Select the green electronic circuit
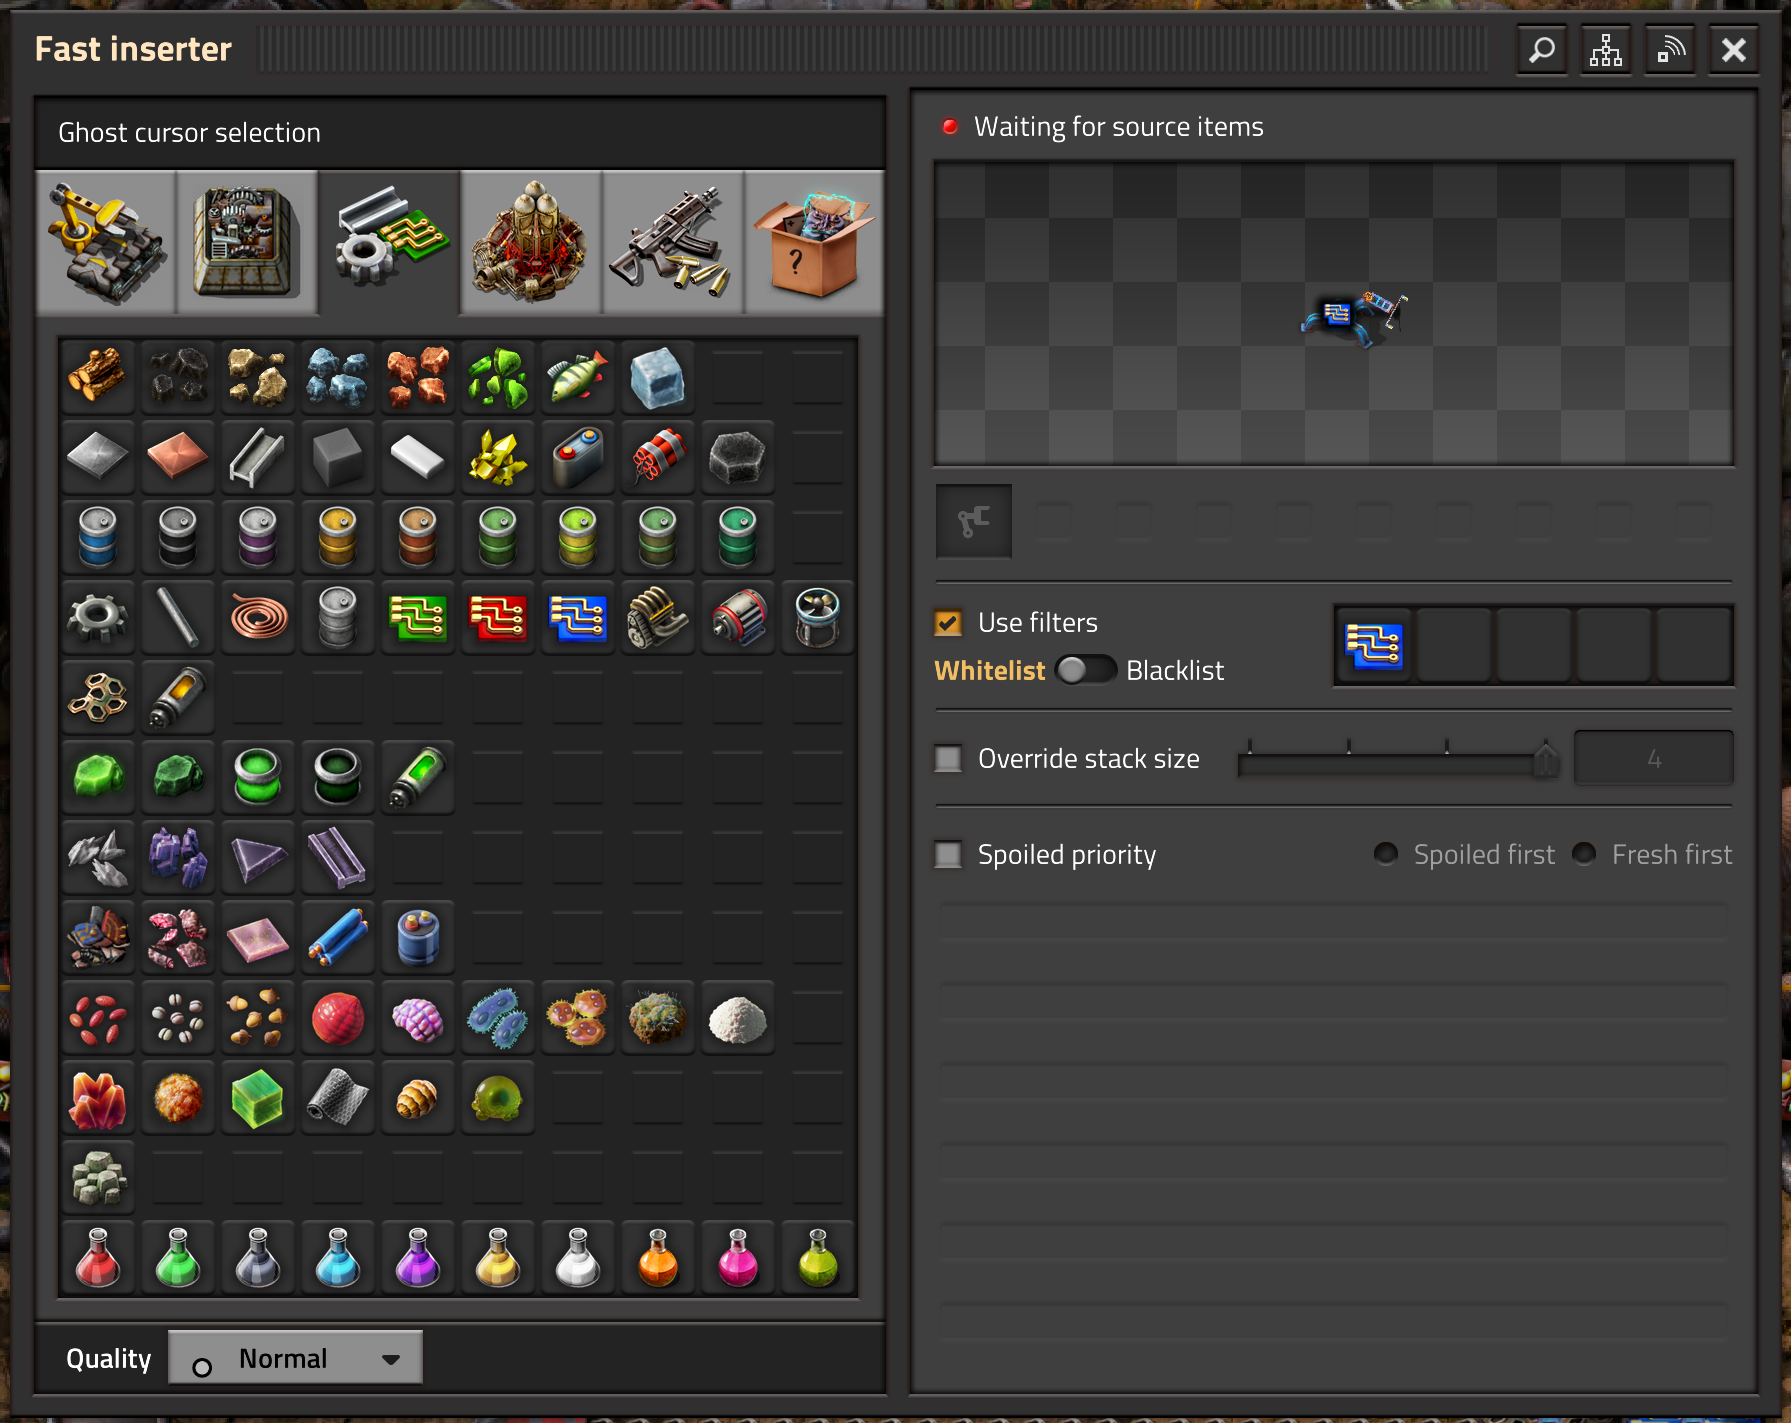This screenshot has width=1791, height=1423. [418, 618]
